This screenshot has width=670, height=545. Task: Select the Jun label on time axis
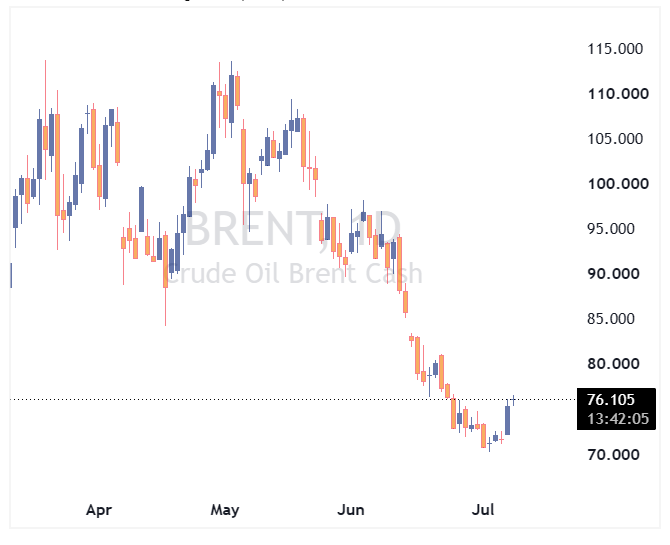pyautogui.click(x=351, y=510)
